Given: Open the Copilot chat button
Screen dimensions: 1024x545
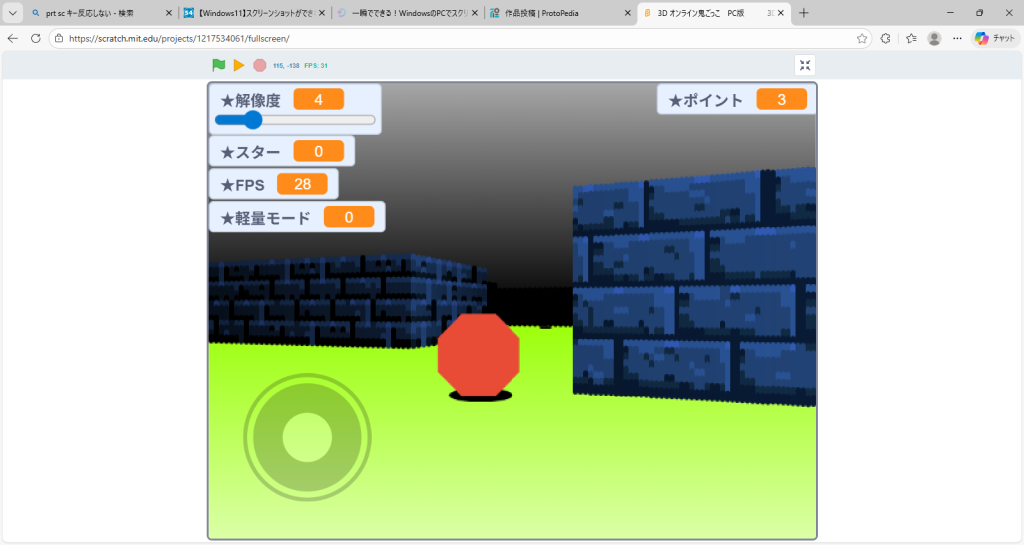Looking at the screenshot, I should point(994,38).
